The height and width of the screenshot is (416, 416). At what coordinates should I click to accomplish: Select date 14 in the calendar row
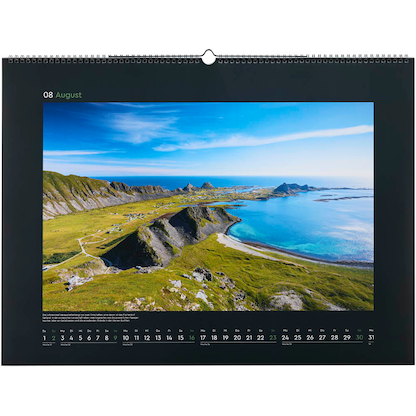[169, 338]
